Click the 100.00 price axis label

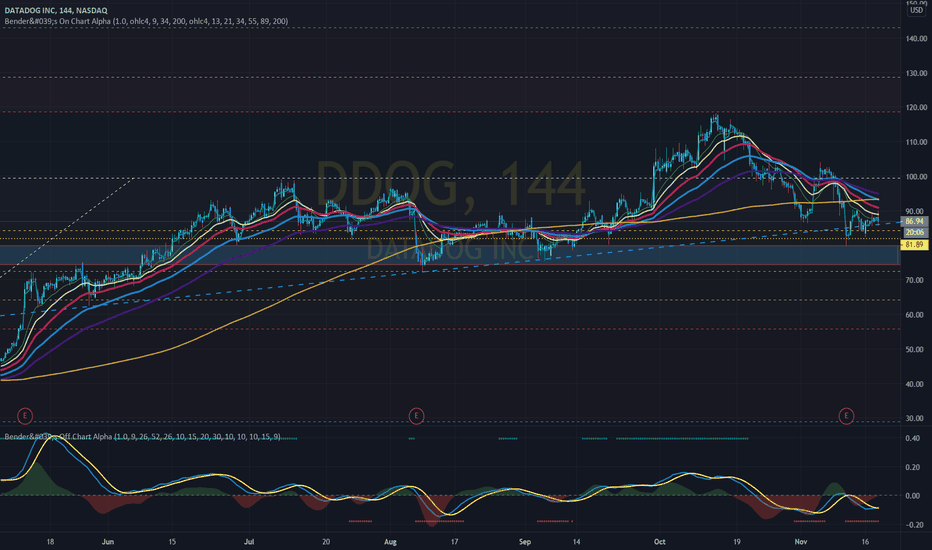(916, 177)
